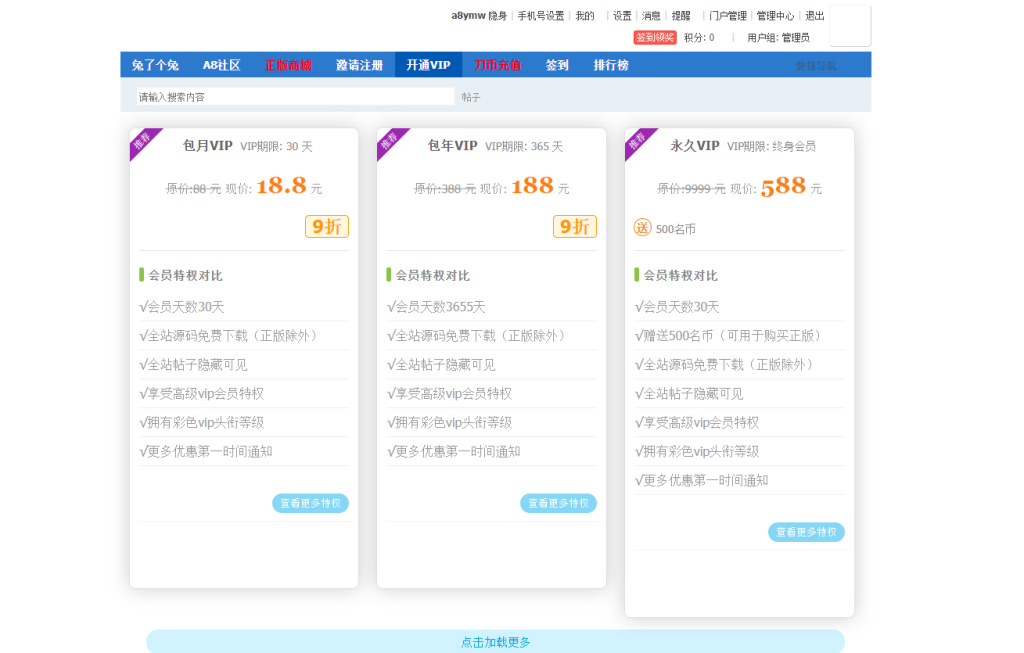Click 原价:388 元 struck-through price
This screenshot has width=1024, height=653.
445,189
